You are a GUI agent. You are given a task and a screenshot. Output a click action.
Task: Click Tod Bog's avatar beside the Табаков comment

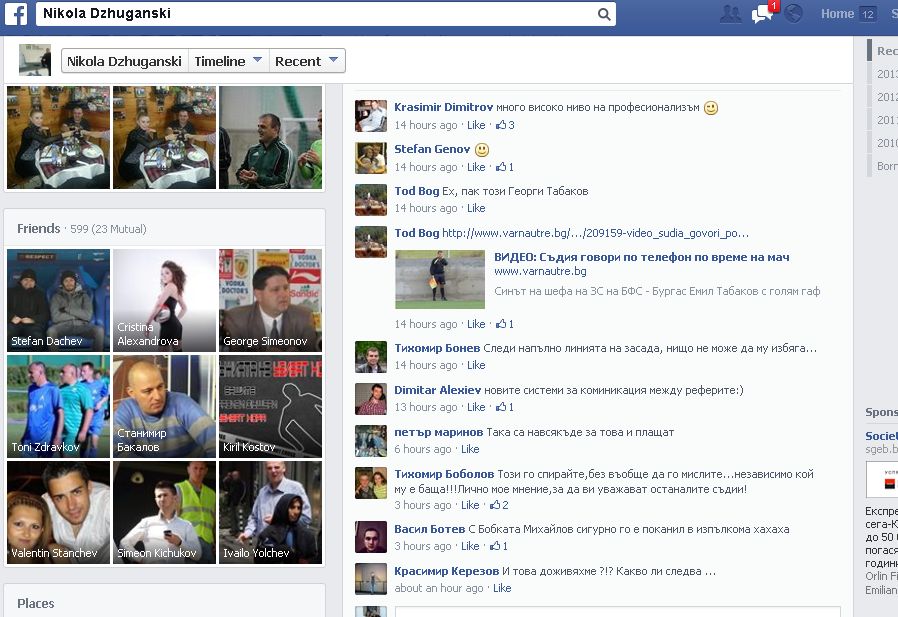[371, 199]
